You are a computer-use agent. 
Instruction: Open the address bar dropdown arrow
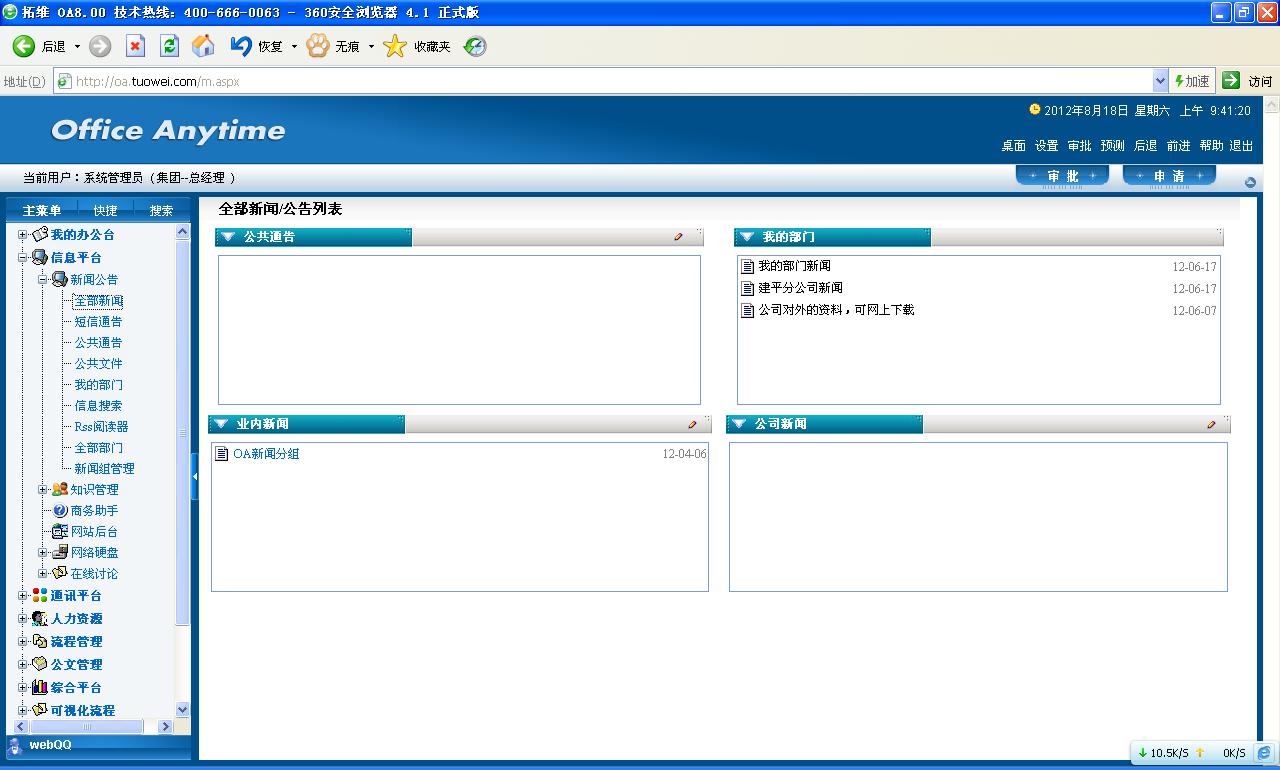1160,81
